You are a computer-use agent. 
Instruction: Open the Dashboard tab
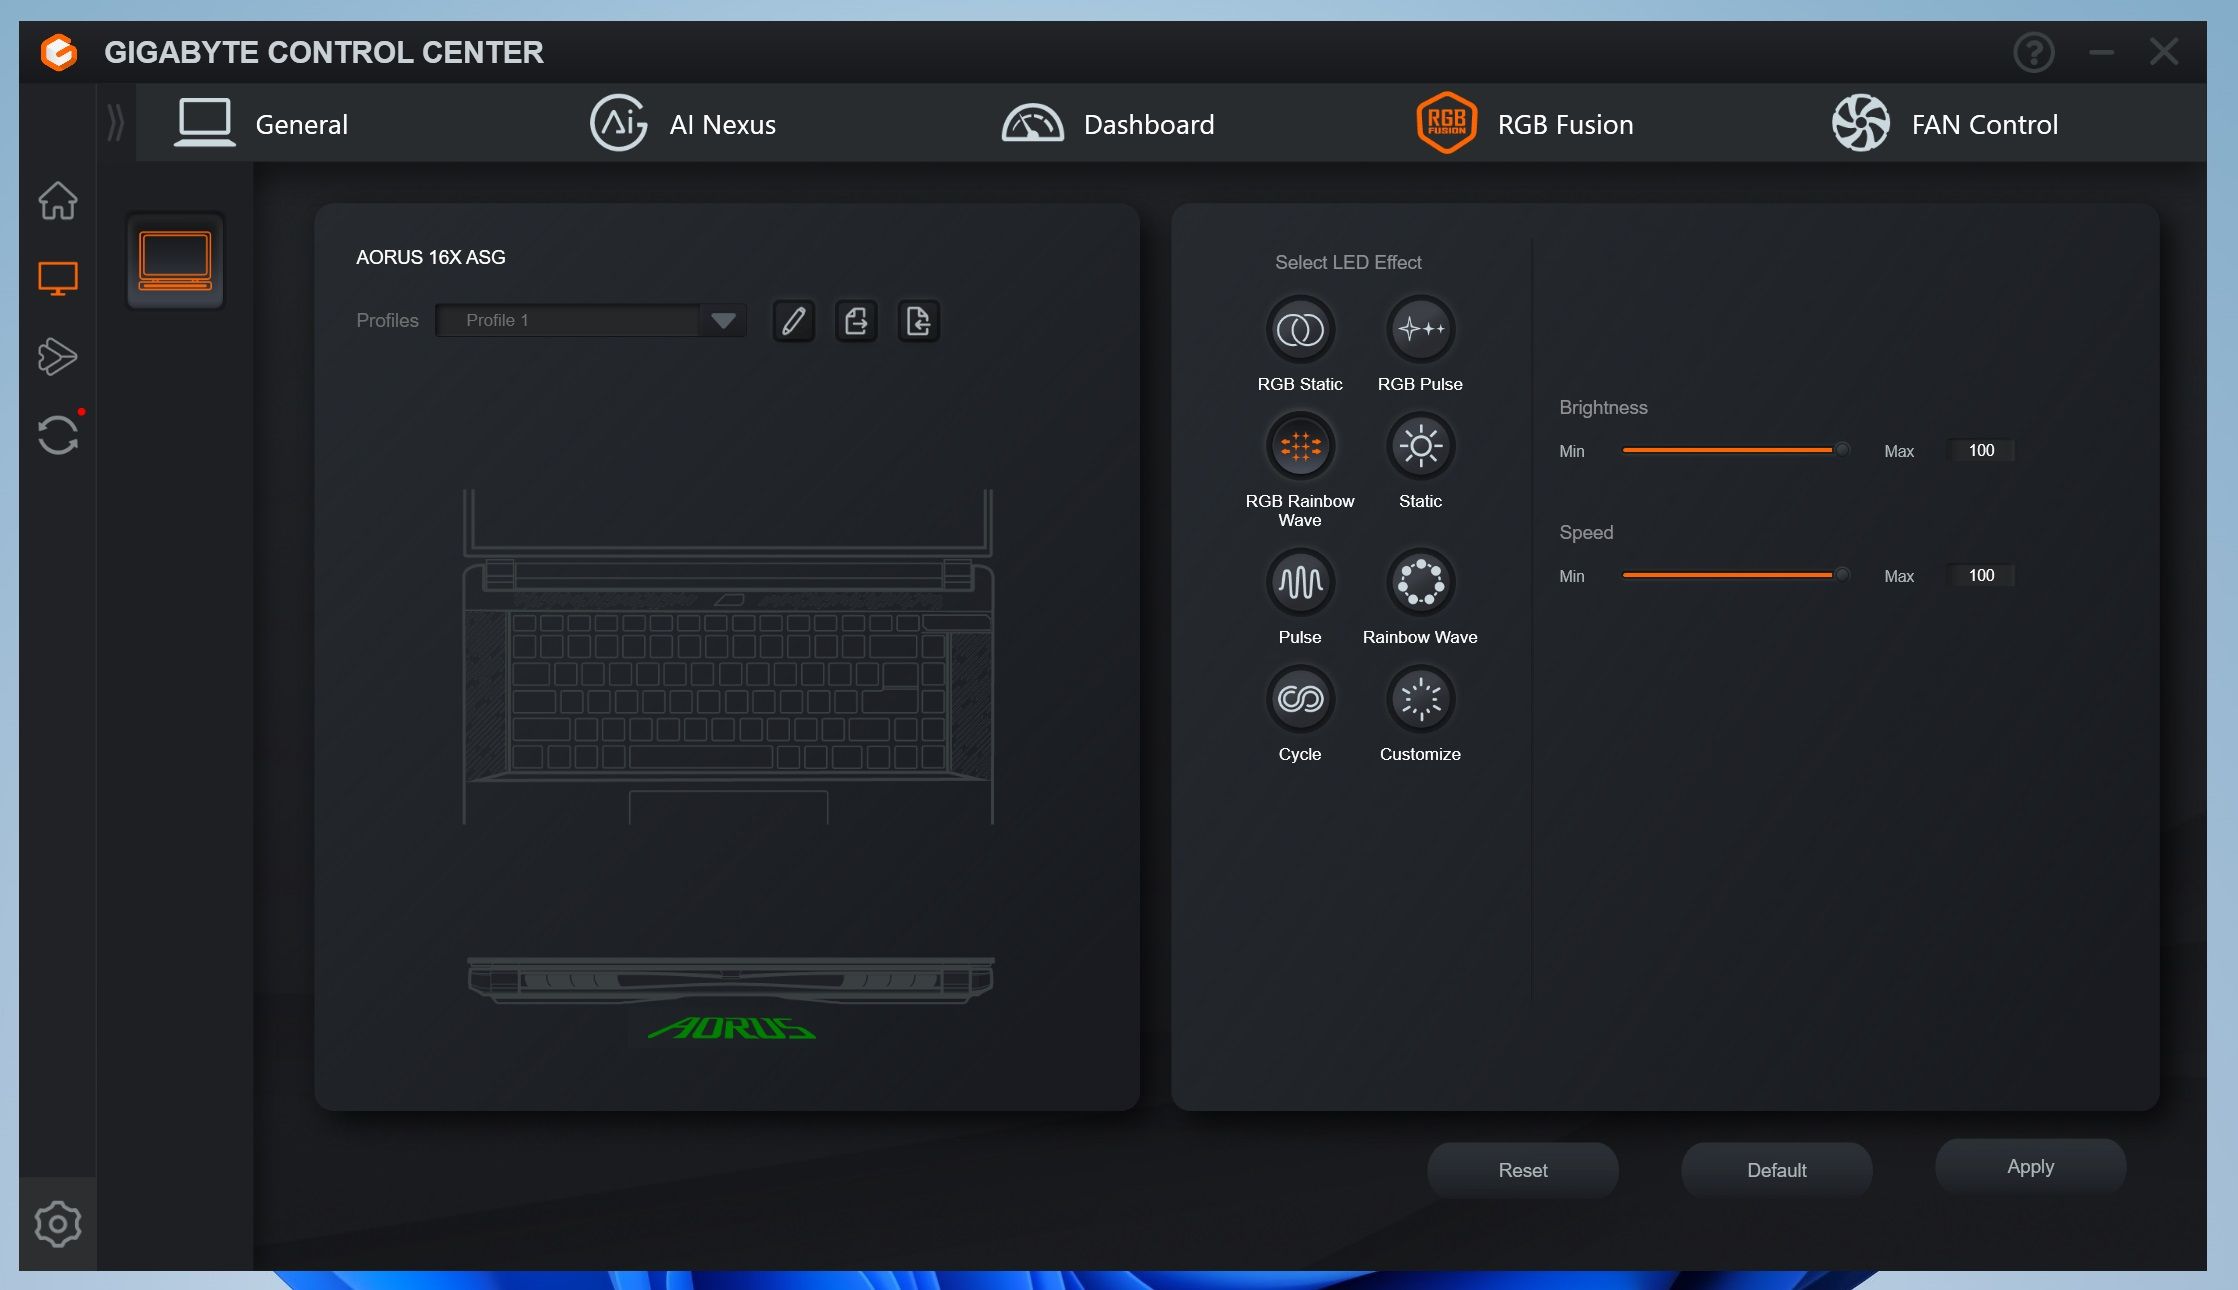1108,124
